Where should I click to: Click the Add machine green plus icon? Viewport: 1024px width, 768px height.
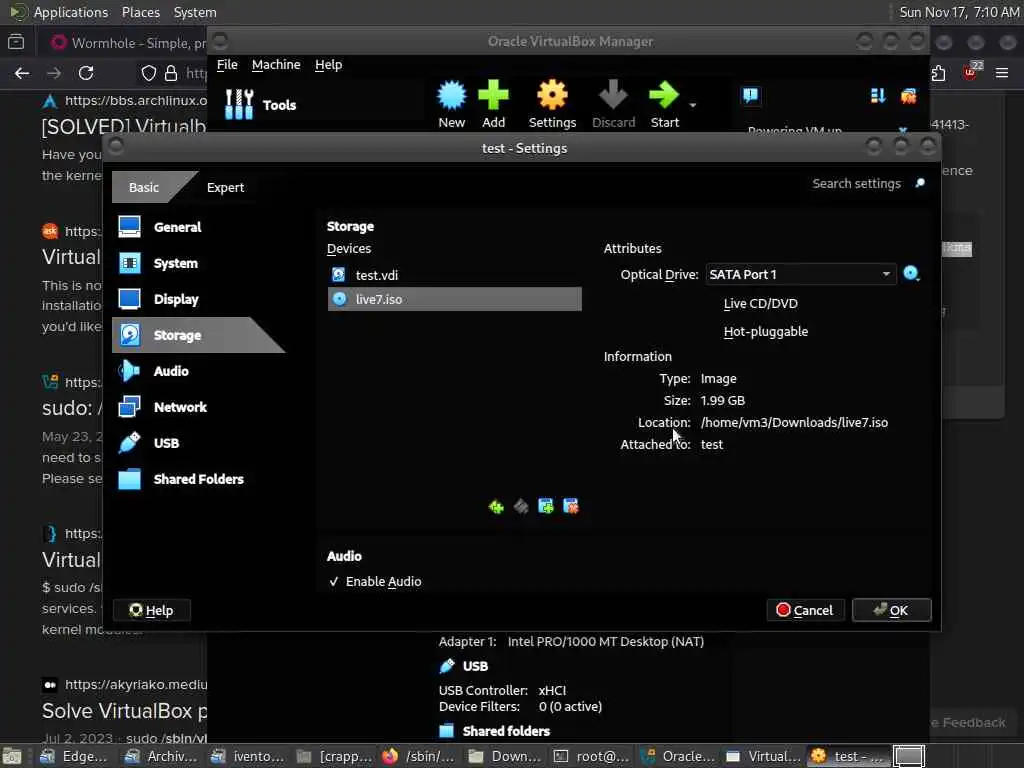point(493,104)
